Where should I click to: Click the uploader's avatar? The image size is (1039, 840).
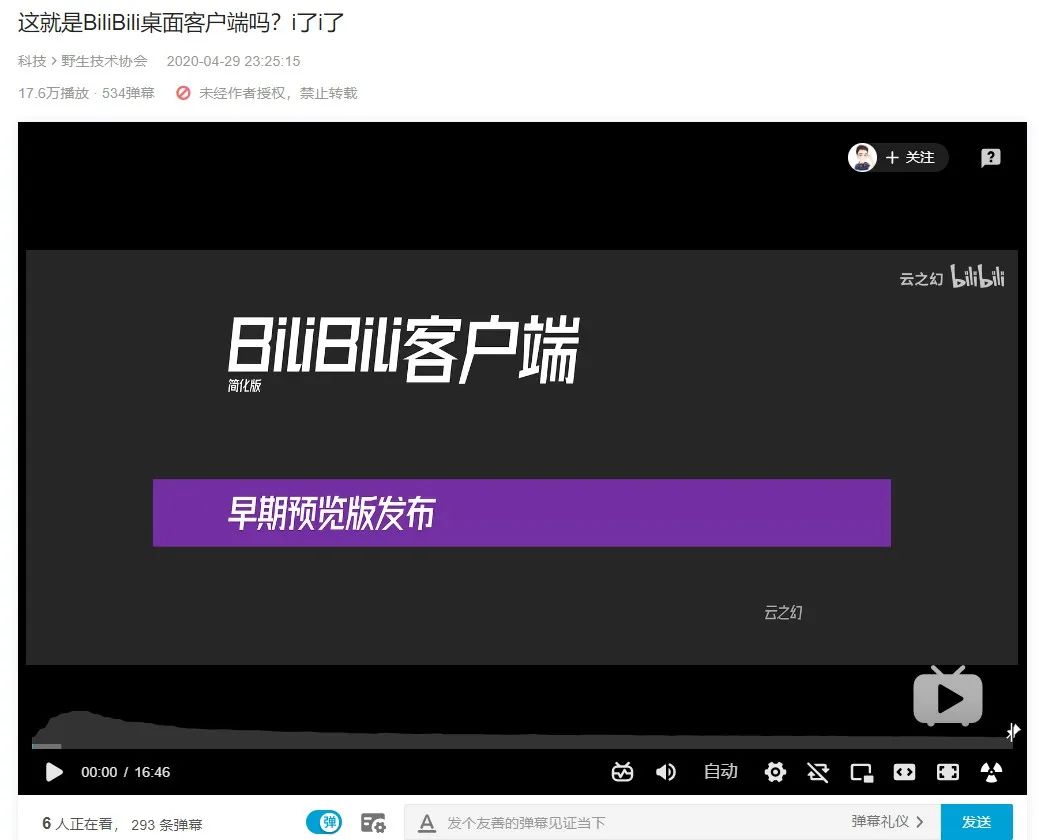[862, 157]
